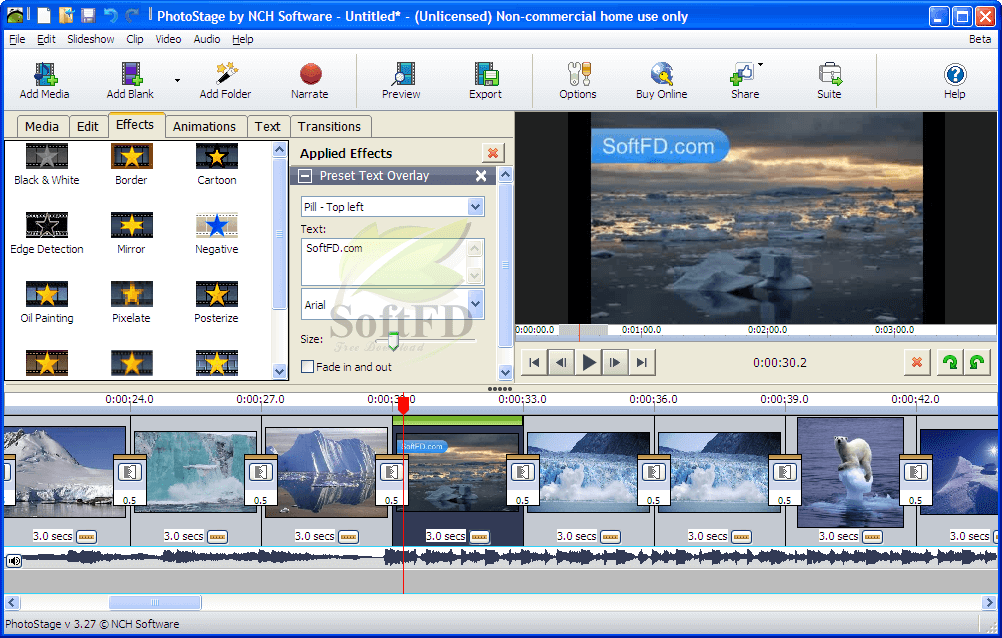1002x638 pixels.
Task: Remove the Preset Text Overlay effect
Action: click(x=481, y=176)
